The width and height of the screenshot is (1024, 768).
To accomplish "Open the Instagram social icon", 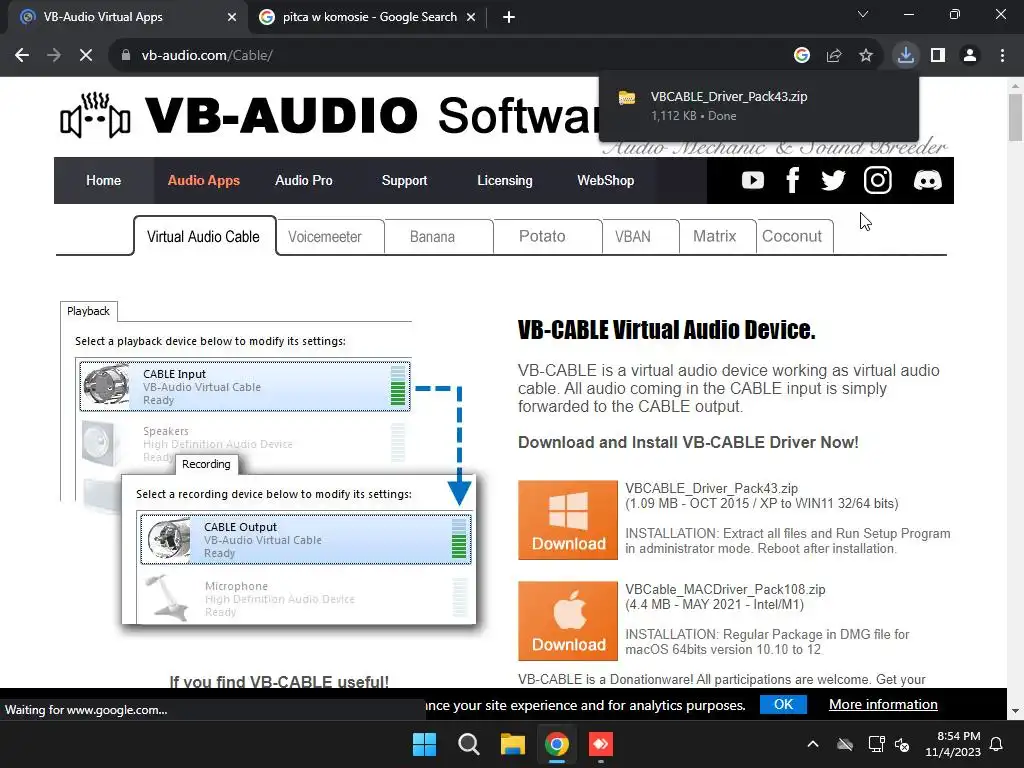I will (x=878, y=180).
